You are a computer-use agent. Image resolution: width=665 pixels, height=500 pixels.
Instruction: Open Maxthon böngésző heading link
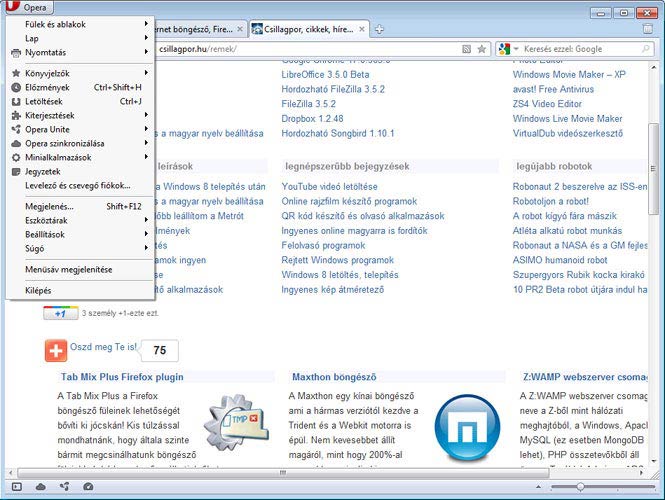pyautogui.click(x=334, y=377)
